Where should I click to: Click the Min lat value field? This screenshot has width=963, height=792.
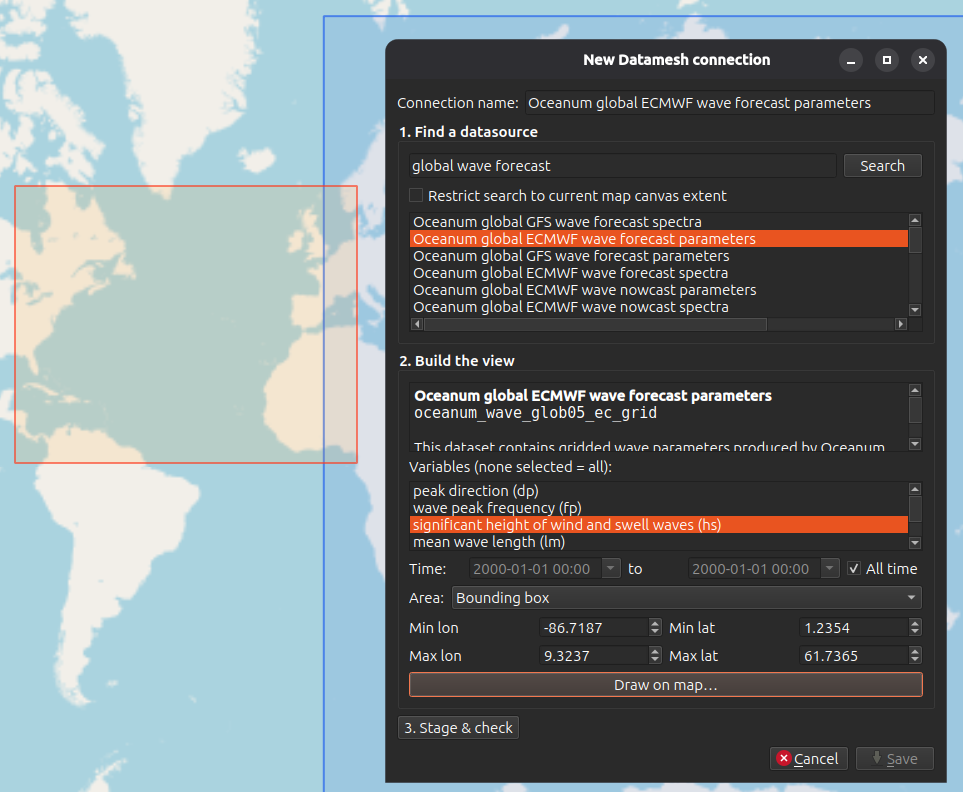pos(854,627)
